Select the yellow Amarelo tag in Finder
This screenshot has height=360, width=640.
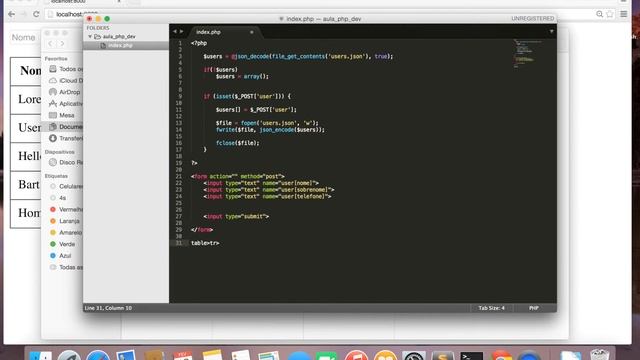coord(66,233)
